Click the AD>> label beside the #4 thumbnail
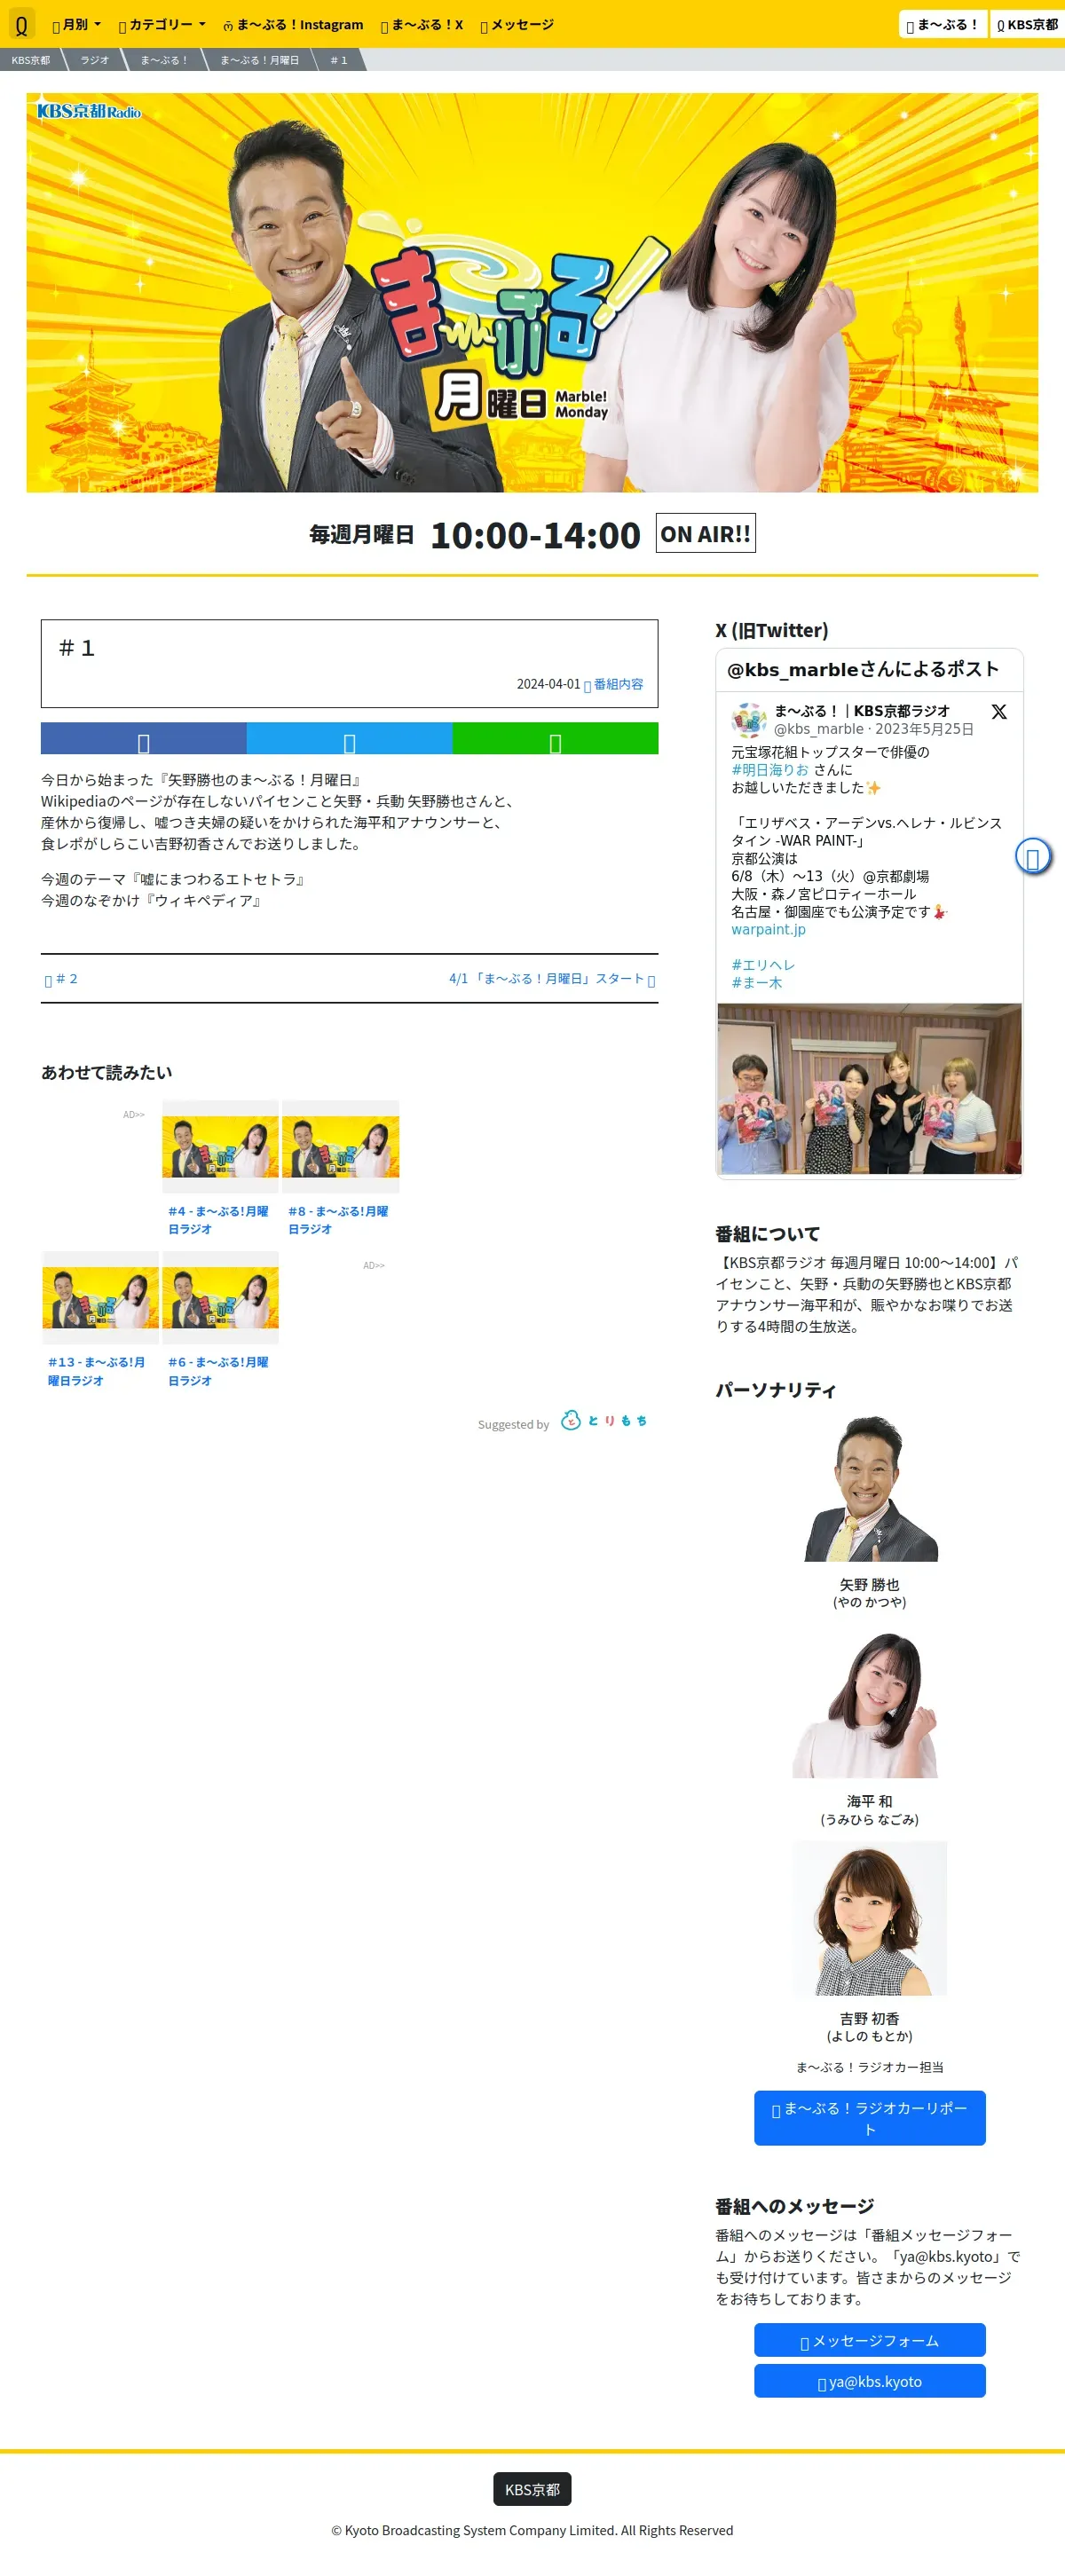The width and height of the screenshot is (1065, 2576). tap(134, 1114)
